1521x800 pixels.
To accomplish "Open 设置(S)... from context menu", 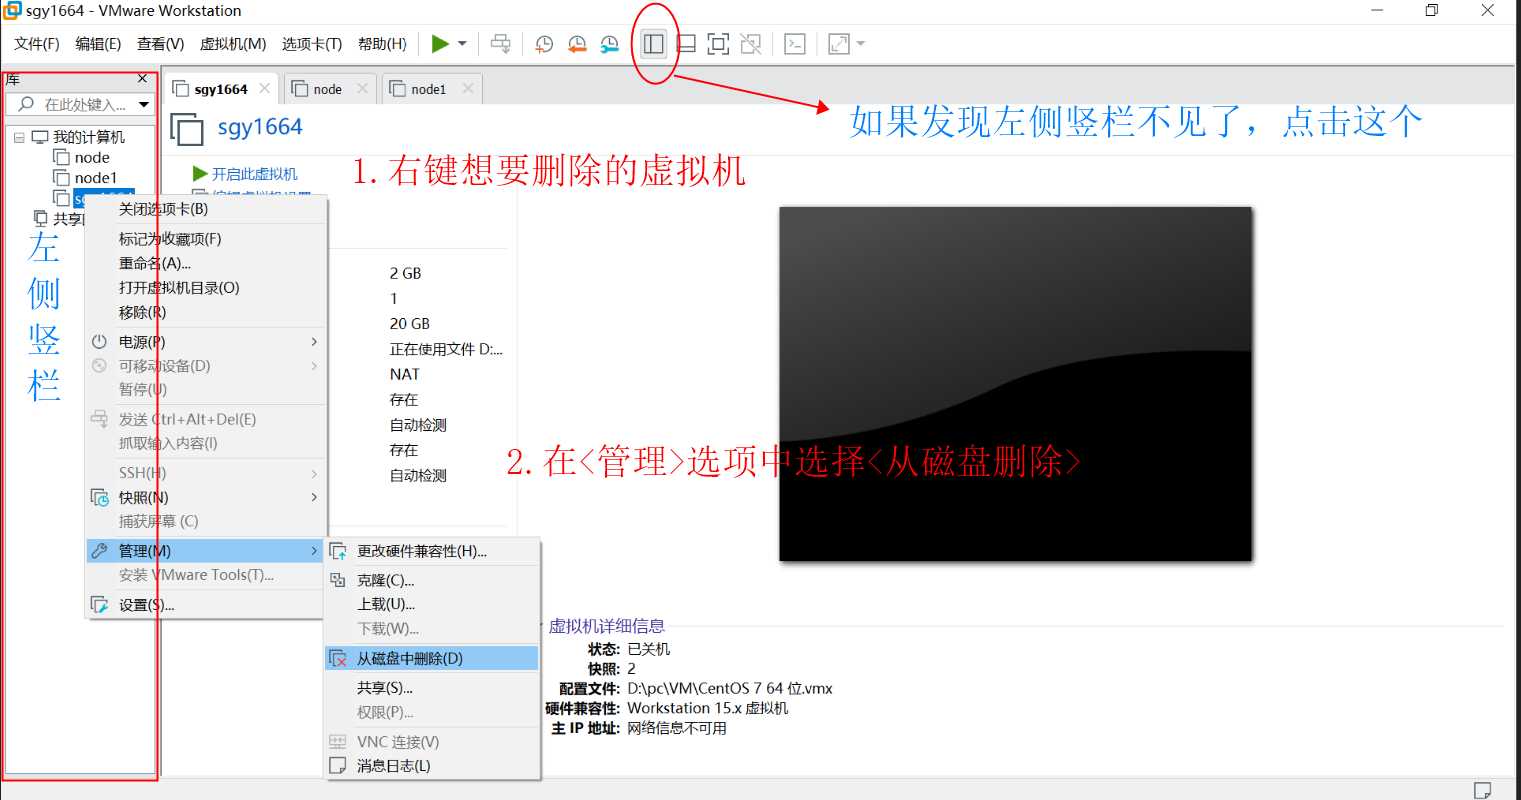I will tap(207, 605).
